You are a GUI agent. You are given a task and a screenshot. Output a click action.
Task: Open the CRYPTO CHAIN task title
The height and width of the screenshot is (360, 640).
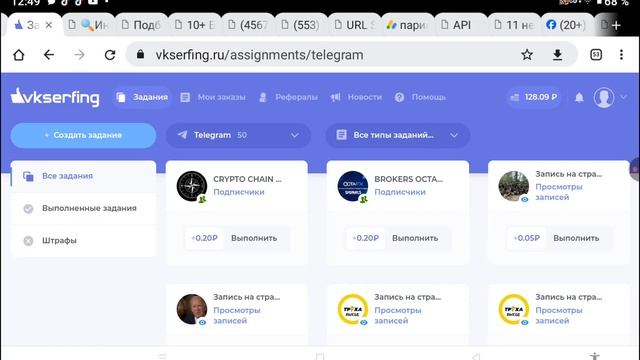[247, 179]
